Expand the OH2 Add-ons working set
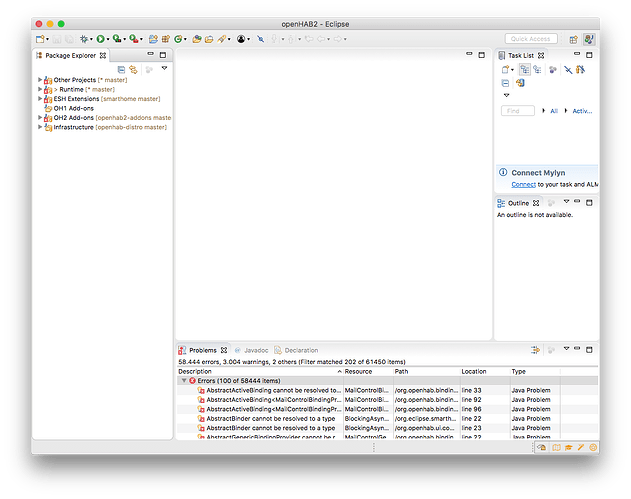631x499 pixels. point(40,118)
